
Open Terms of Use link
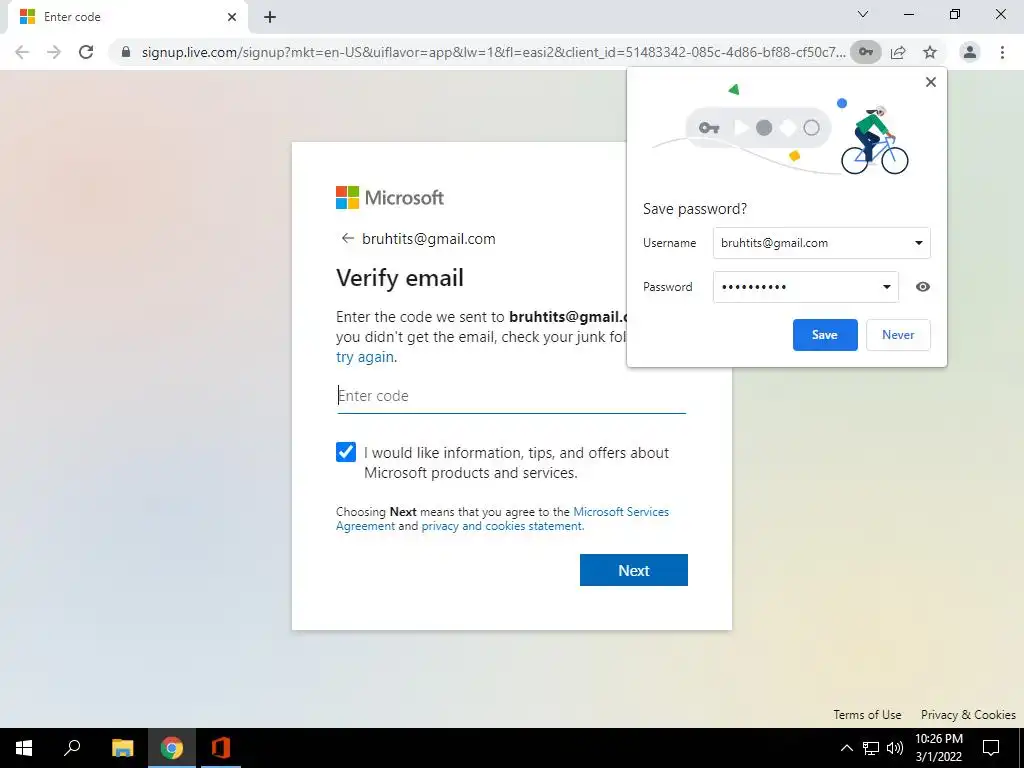tap(867, 714)
